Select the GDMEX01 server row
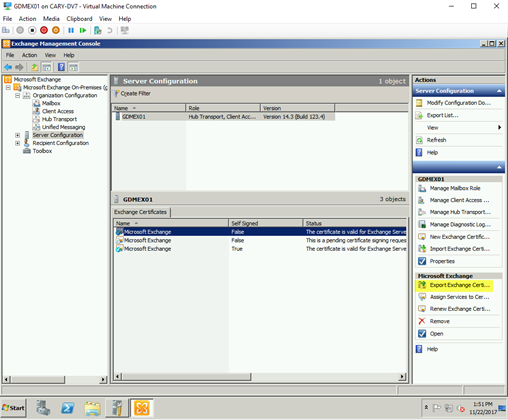Viewport: 508px width, 420px height. click(223, 117)
